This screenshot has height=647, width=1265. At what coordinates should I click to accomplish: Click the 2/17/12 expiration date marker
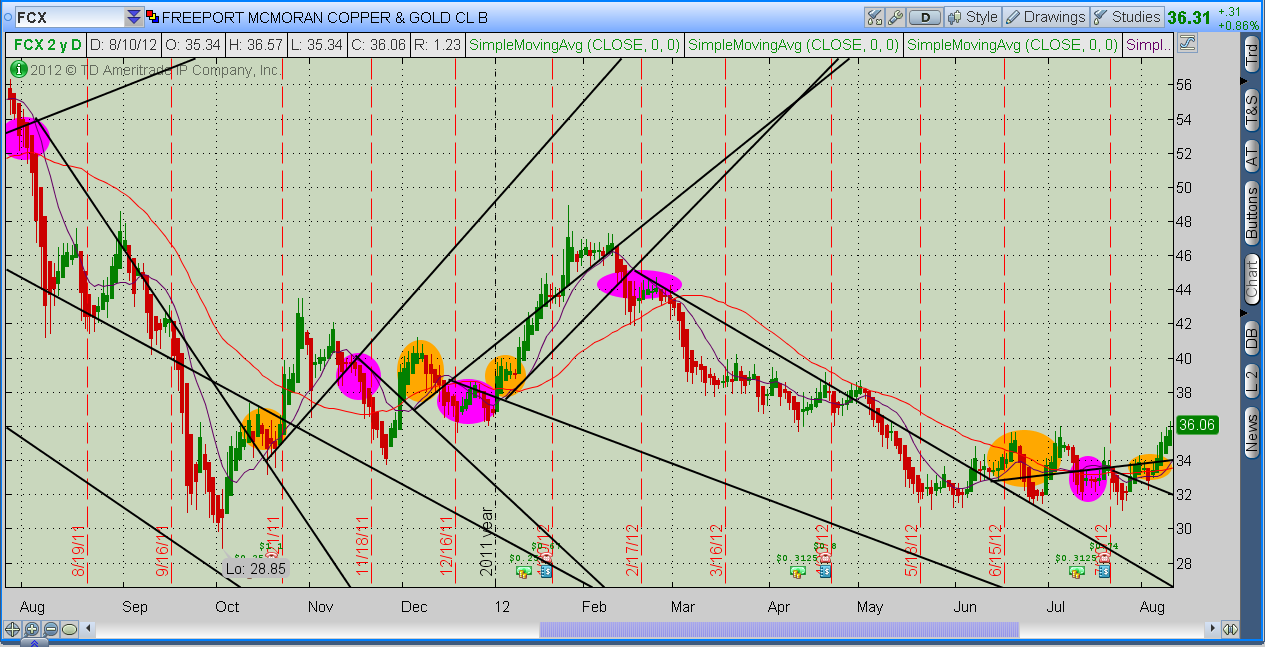[x=632, y=549]
